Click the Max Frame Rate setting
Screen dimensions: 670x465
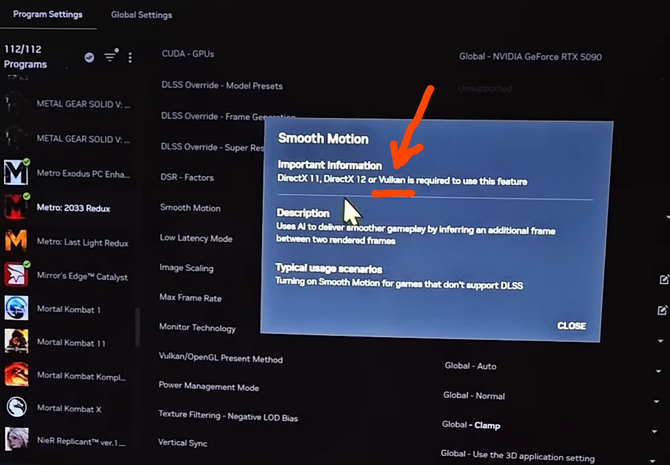click(x=190, y=297)
